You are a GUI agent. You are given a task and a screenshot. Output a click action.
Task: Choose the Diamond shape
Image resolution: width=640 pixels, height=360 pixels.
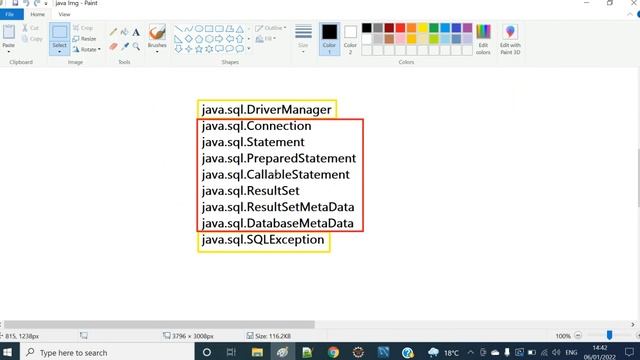189,39
